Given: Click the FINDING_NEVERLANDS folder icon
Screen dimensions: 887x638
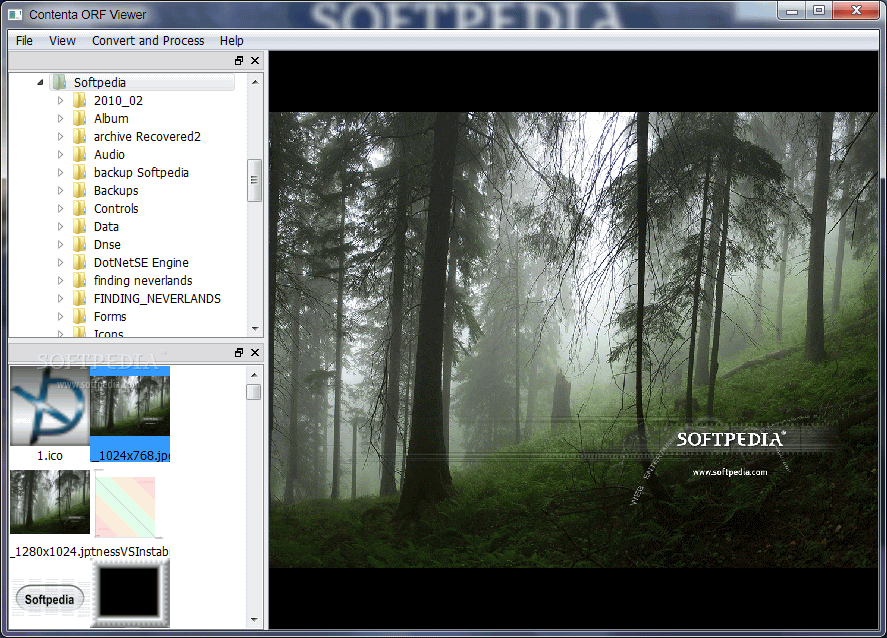Looking at the screenshot, I should [x=79, y=299].
